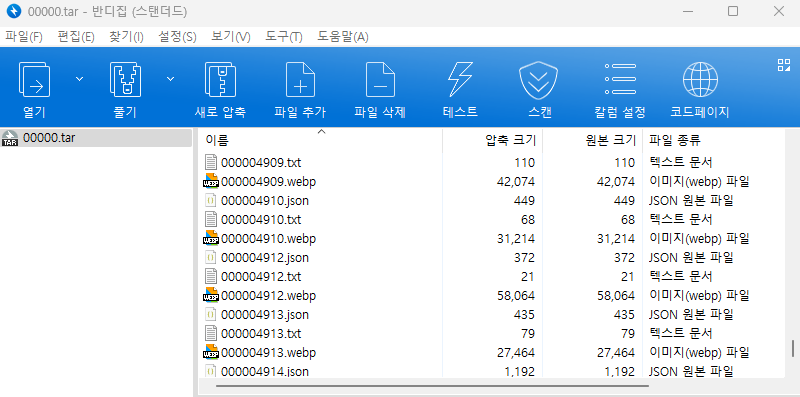Open the 설정(S) menu
This screenshot has width=800, height=397.
coord(177,37)
